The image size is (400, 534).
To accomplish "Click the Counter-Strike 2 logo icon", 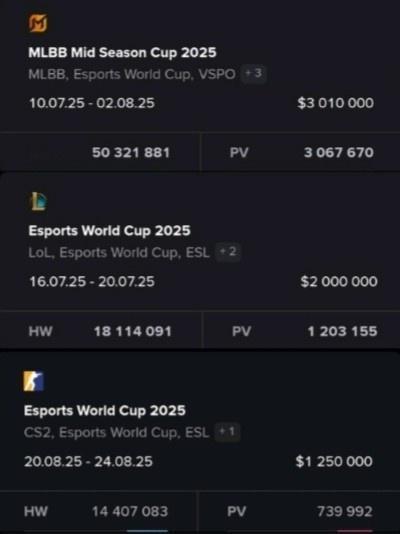I will click(x=33, y=381).
